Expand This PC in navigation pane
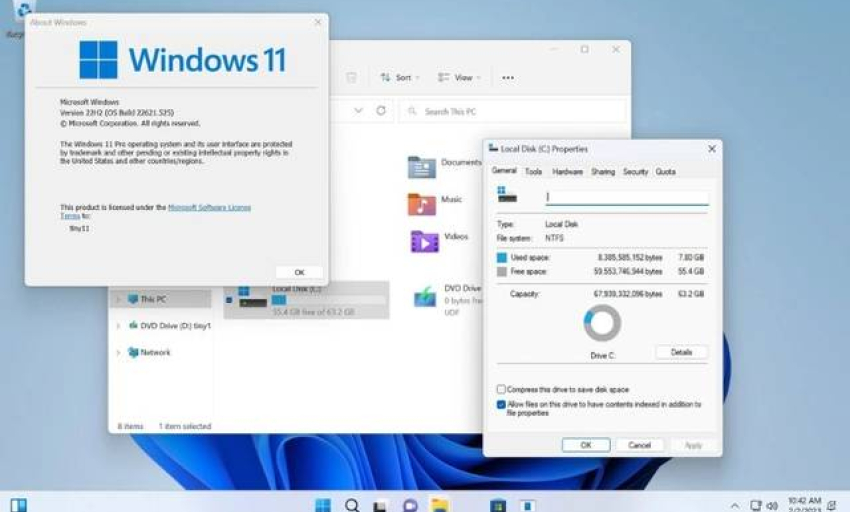The height and width of the screenshot is (512, 850). pyautogui.click(x=118, y=299)
